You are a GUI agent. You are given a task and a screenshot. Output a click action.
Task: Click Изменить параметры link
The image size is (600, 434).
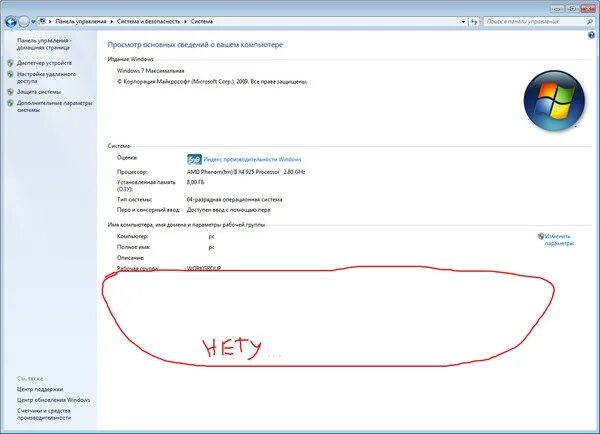tap(559, 240)
